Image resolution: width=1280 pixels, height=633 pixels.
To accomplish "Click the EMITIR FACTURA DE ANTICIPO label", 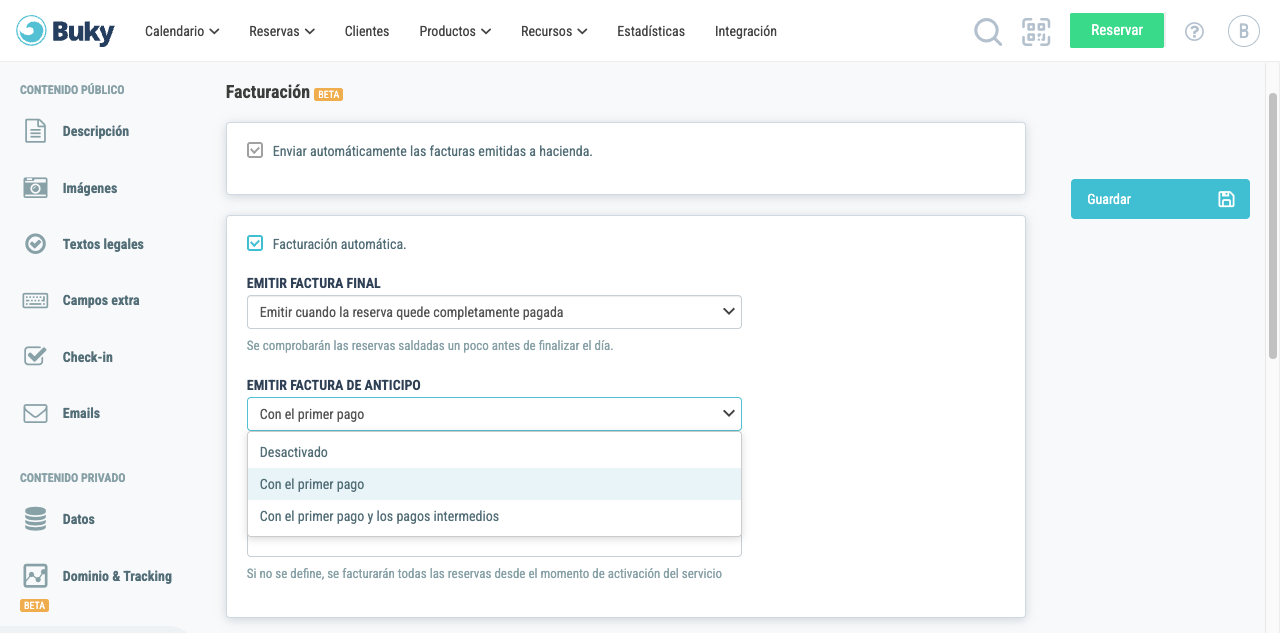I will [334, 385].
